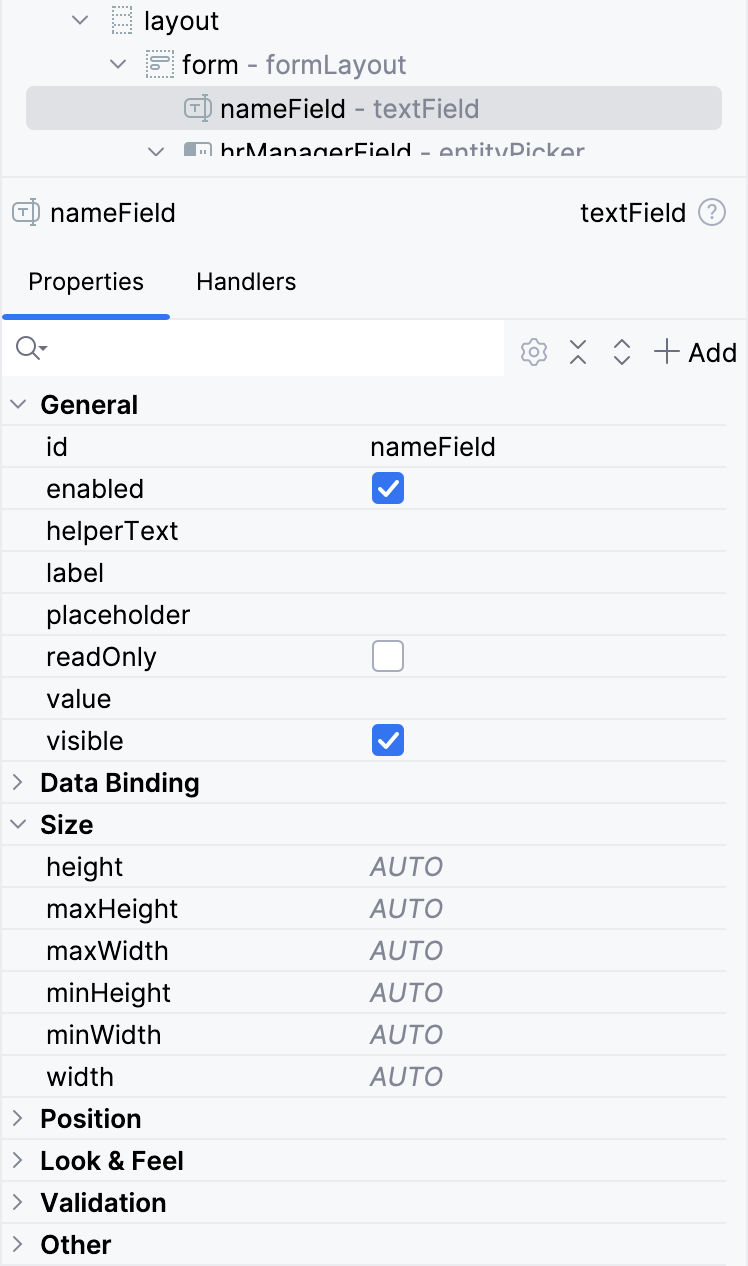The height and width of the screenshot is (1266, 748).
Task: Switch to the Handlers tab
Action: pos(246,282)
